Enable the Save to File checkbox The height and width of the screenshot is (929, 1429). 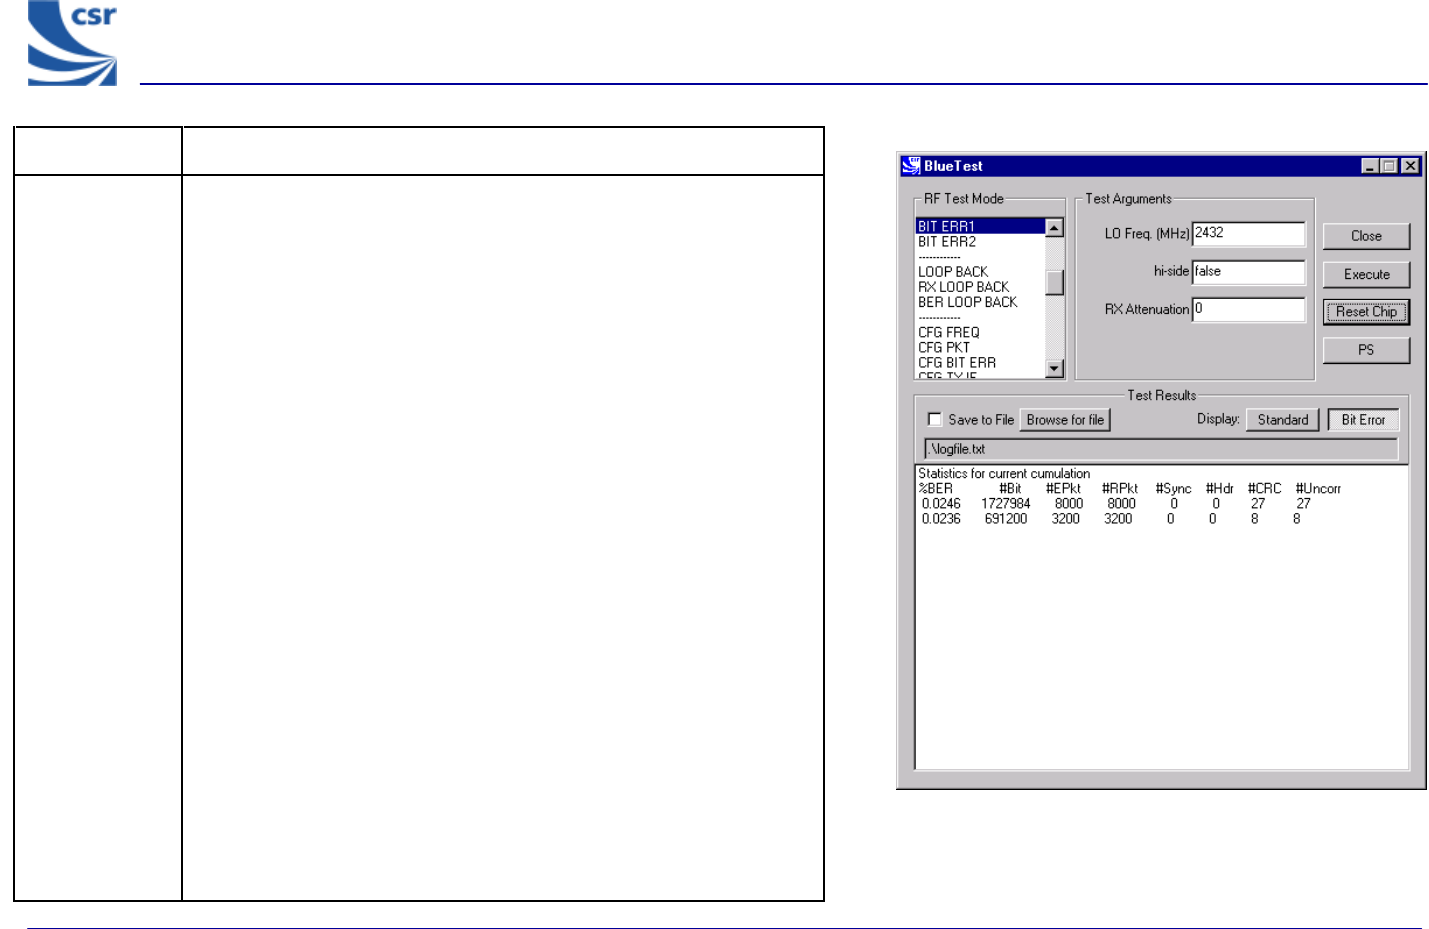click(x=935, y=420)
